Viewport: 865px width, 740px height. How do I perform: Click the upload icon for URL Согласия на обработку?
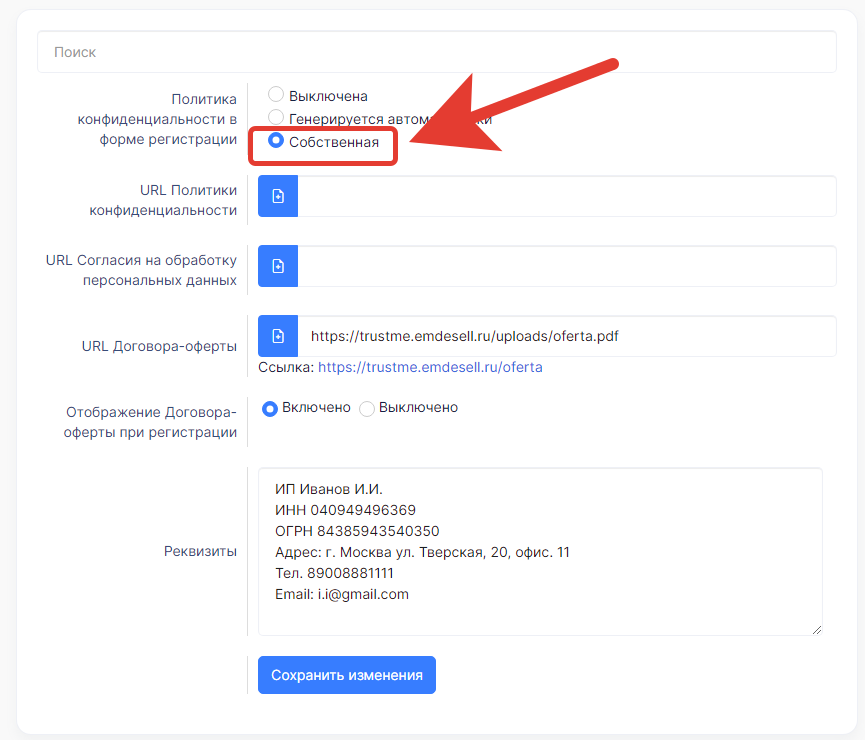pyautogui.click(x=278, y=266)
